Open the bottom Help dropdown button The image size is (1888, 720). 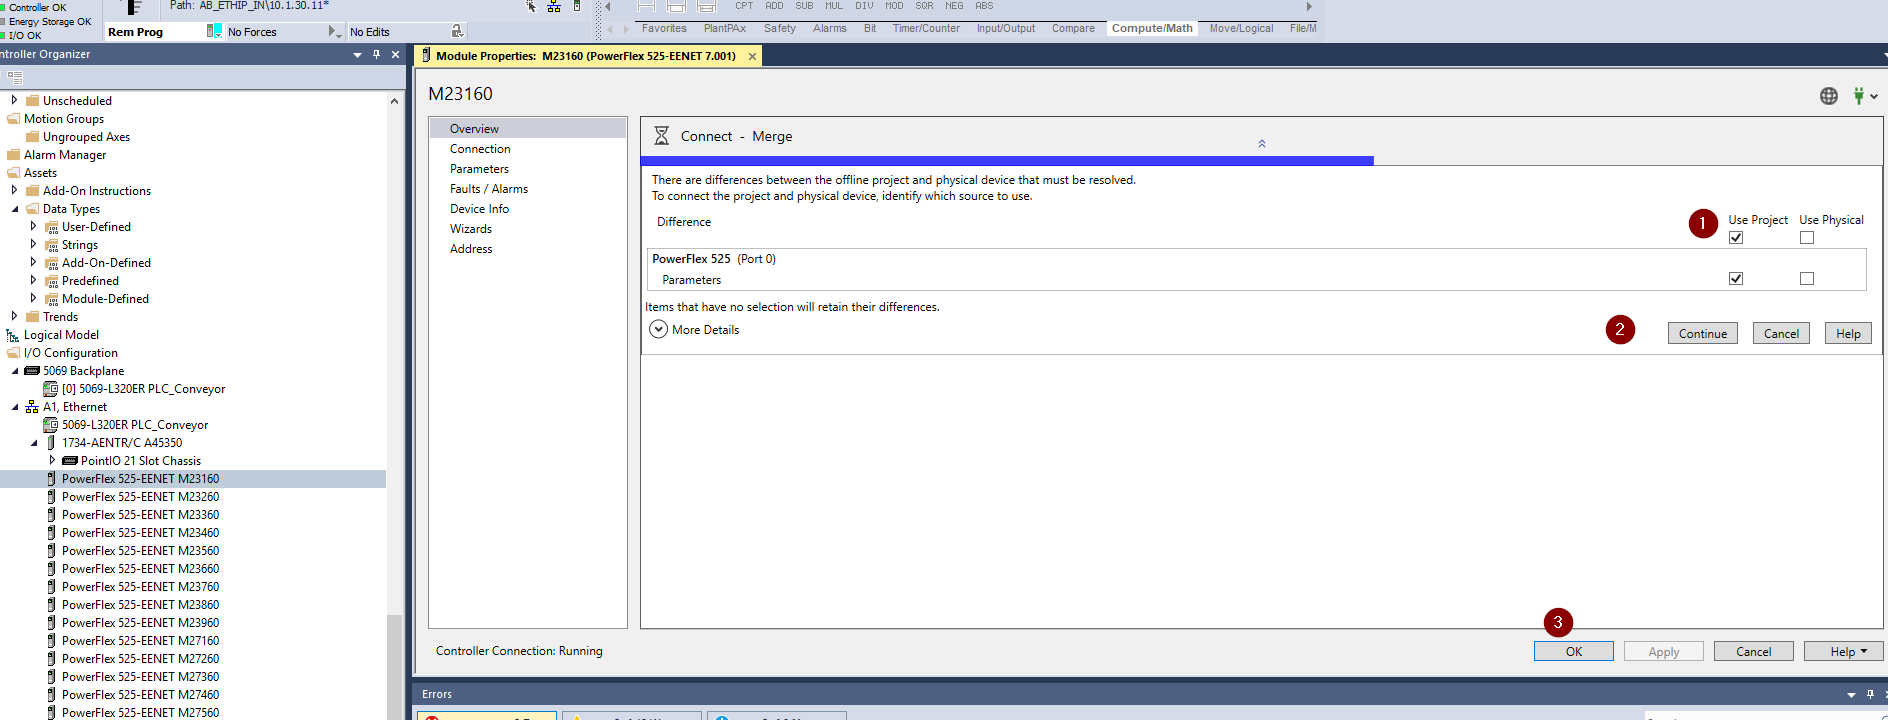pos(1843,652)
